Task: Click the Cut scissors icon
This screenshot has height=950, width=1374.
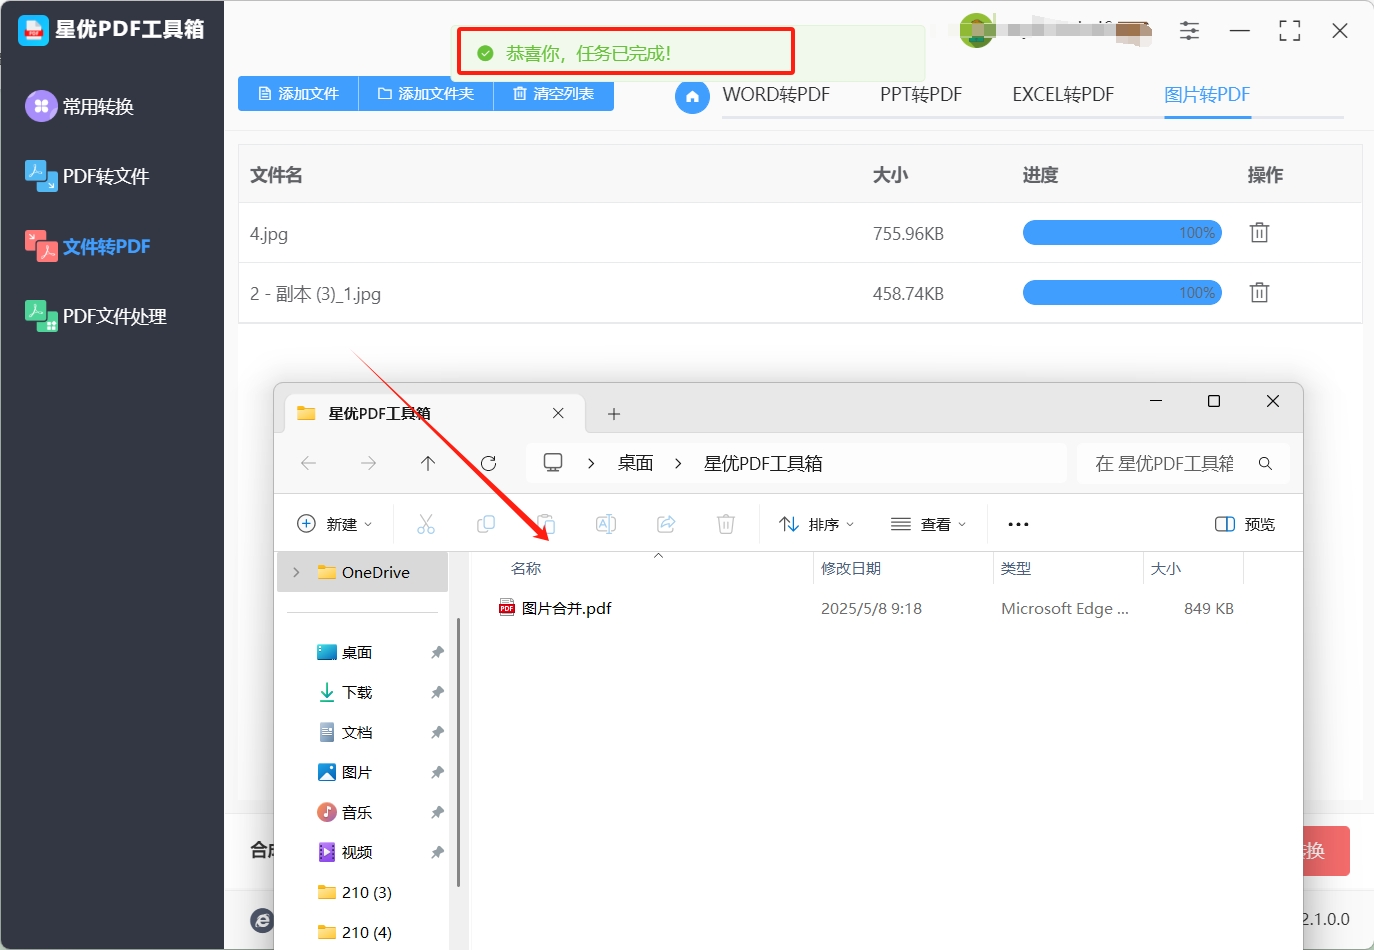Action: 426,524
